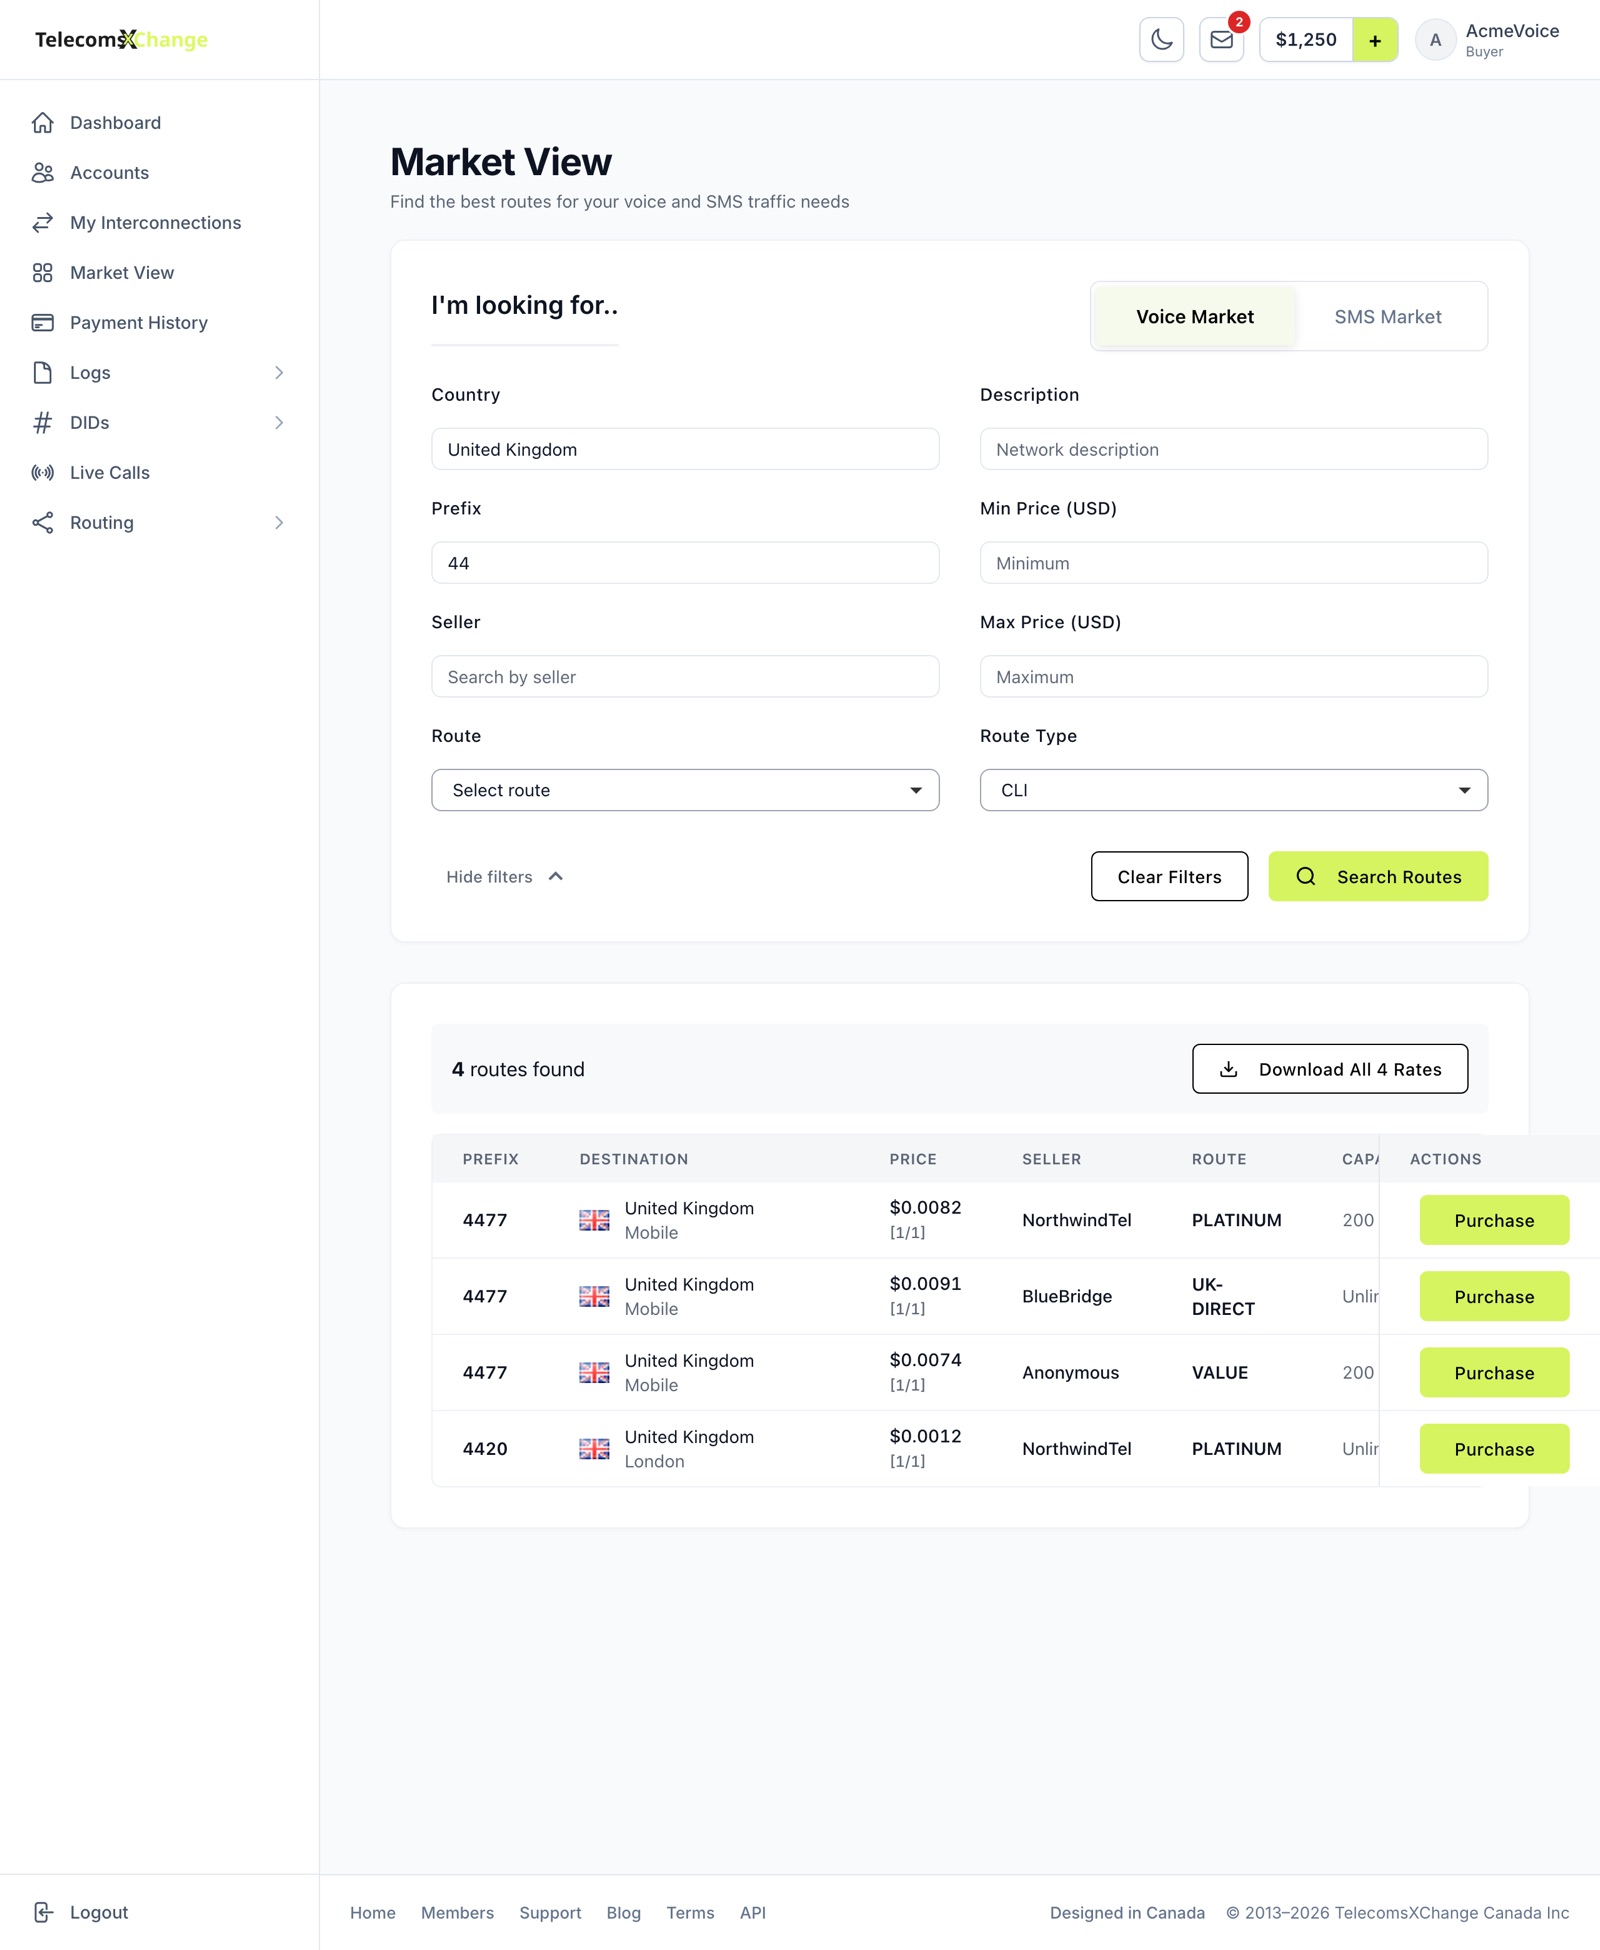Click the My Interconnections arrows icon

pyautogui.click(x=42, y=223)
